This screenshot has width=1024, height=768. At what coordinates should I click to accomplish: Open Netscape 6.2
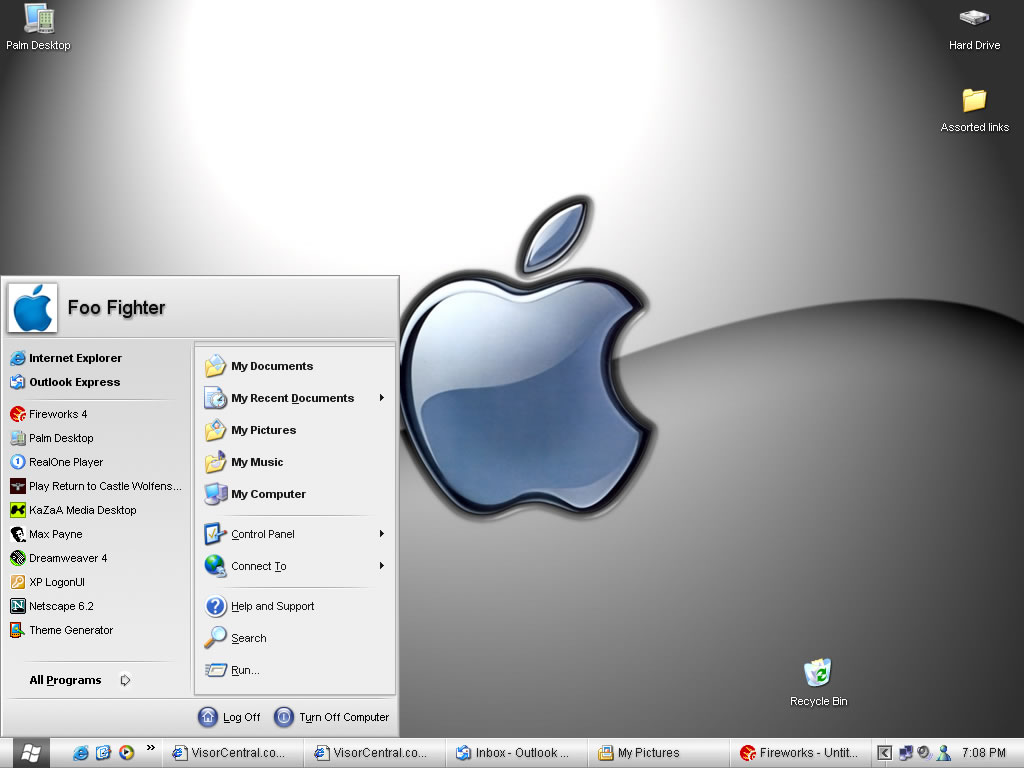[60, 606]
